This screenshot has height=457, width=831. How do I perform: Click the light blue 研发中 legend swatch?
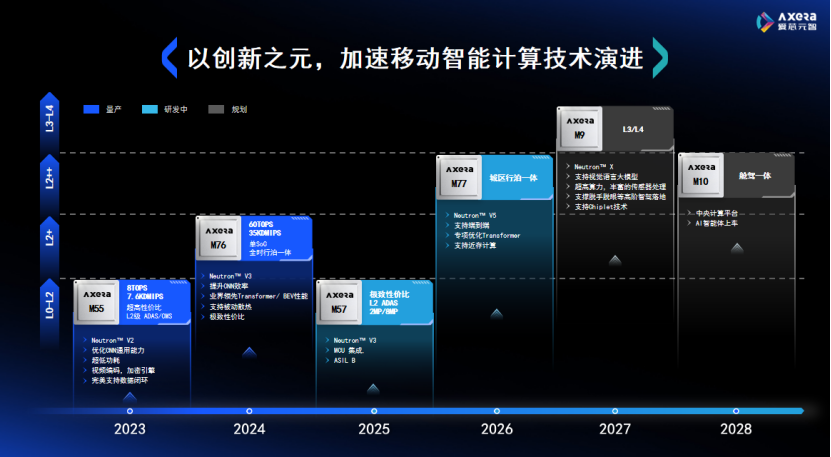(150, 109)
